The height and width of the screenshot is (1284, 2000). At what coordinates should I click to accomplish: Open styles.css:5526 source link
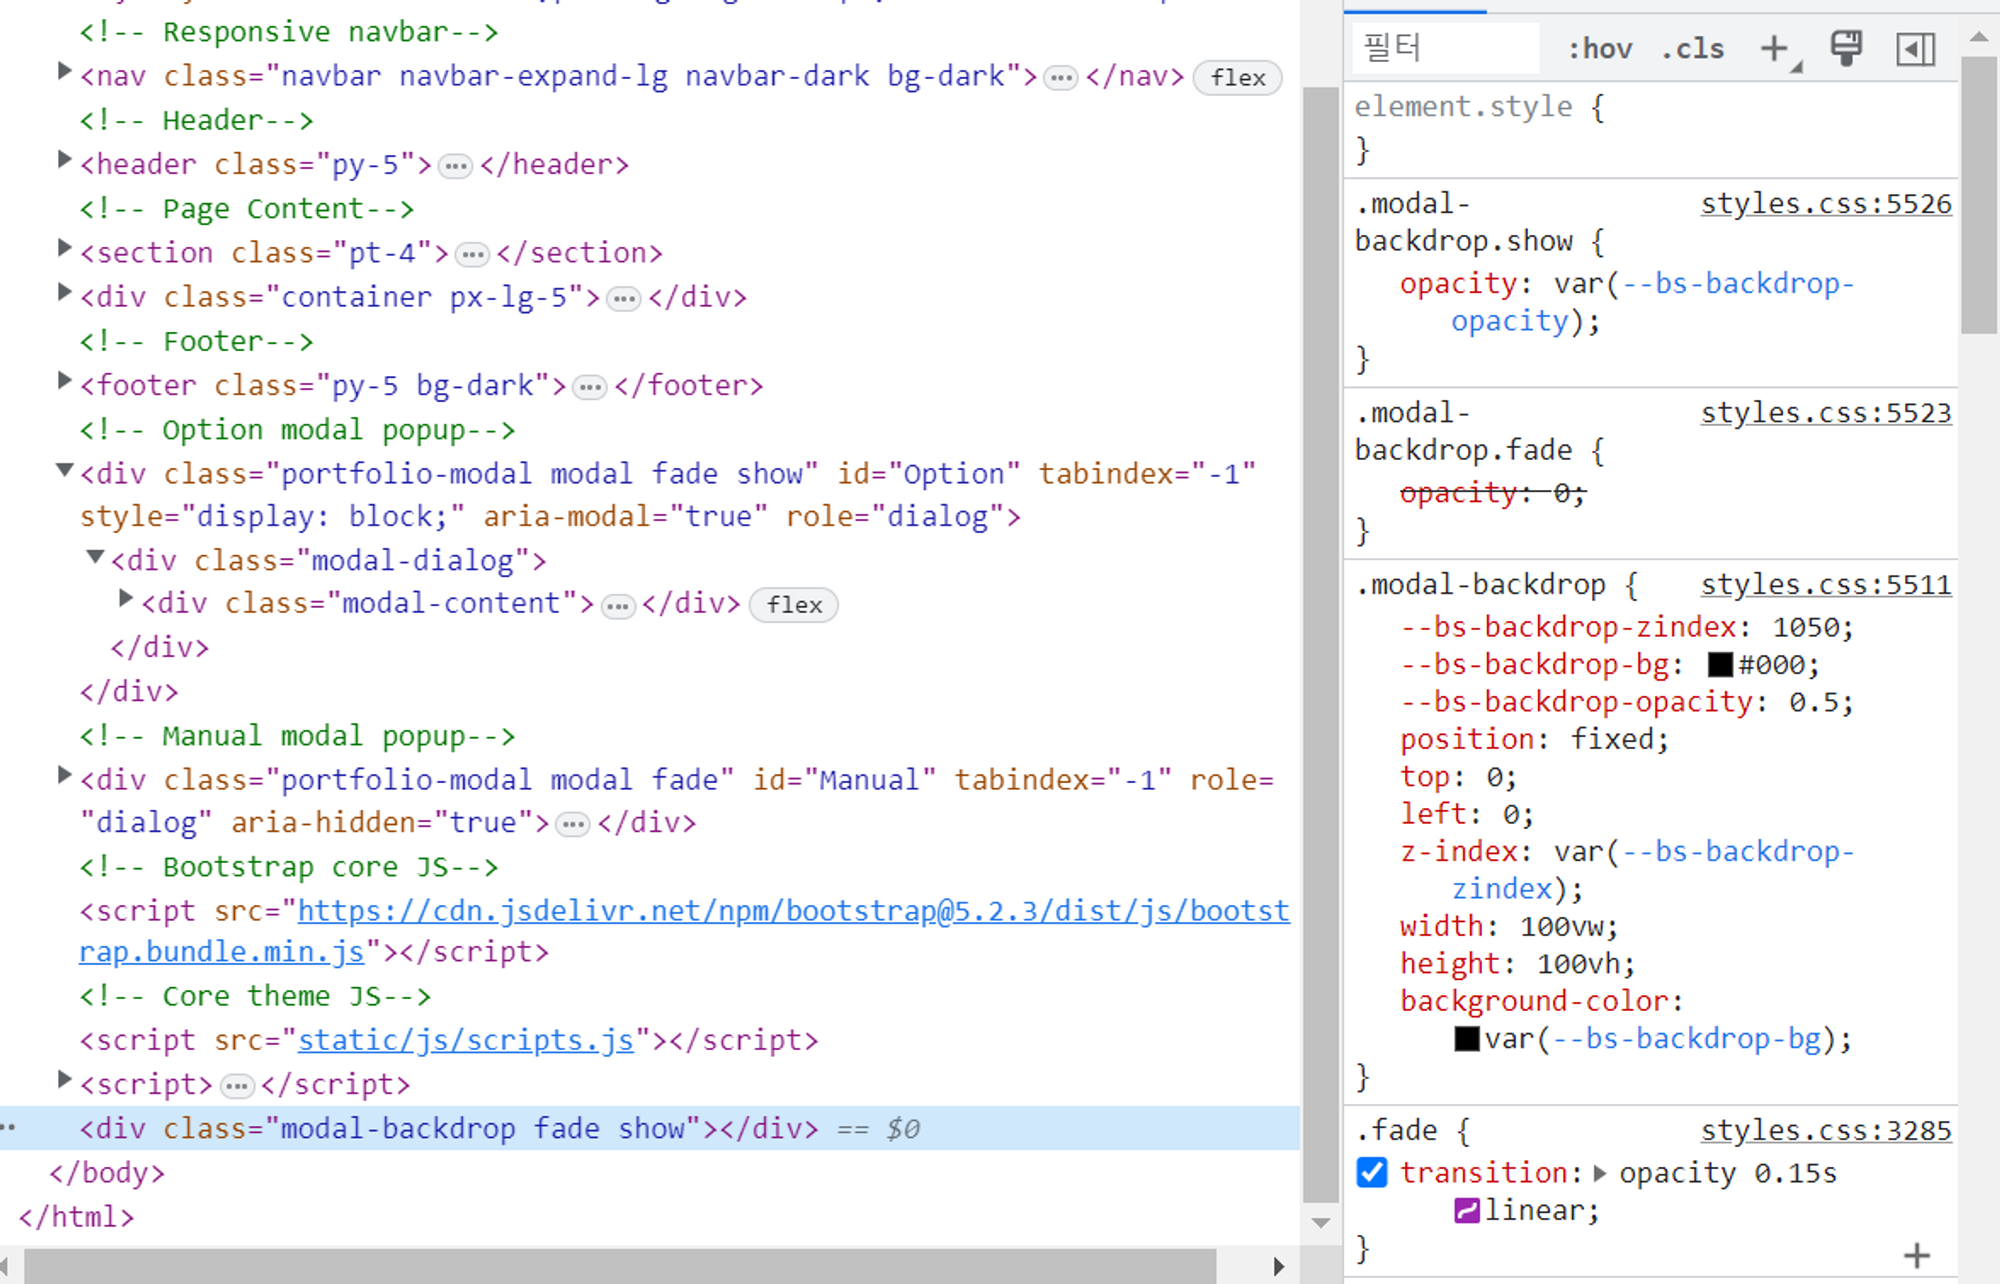point(1826,204)
